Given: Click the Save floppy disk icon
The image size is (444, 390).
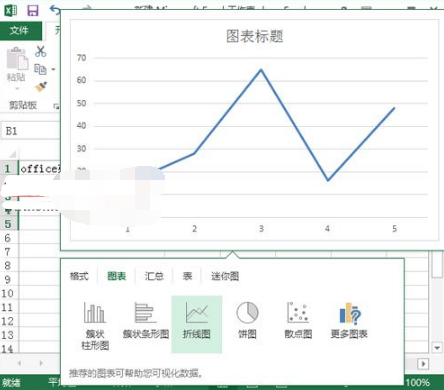Looking at the screenshot, I should (x=33, y=10).
